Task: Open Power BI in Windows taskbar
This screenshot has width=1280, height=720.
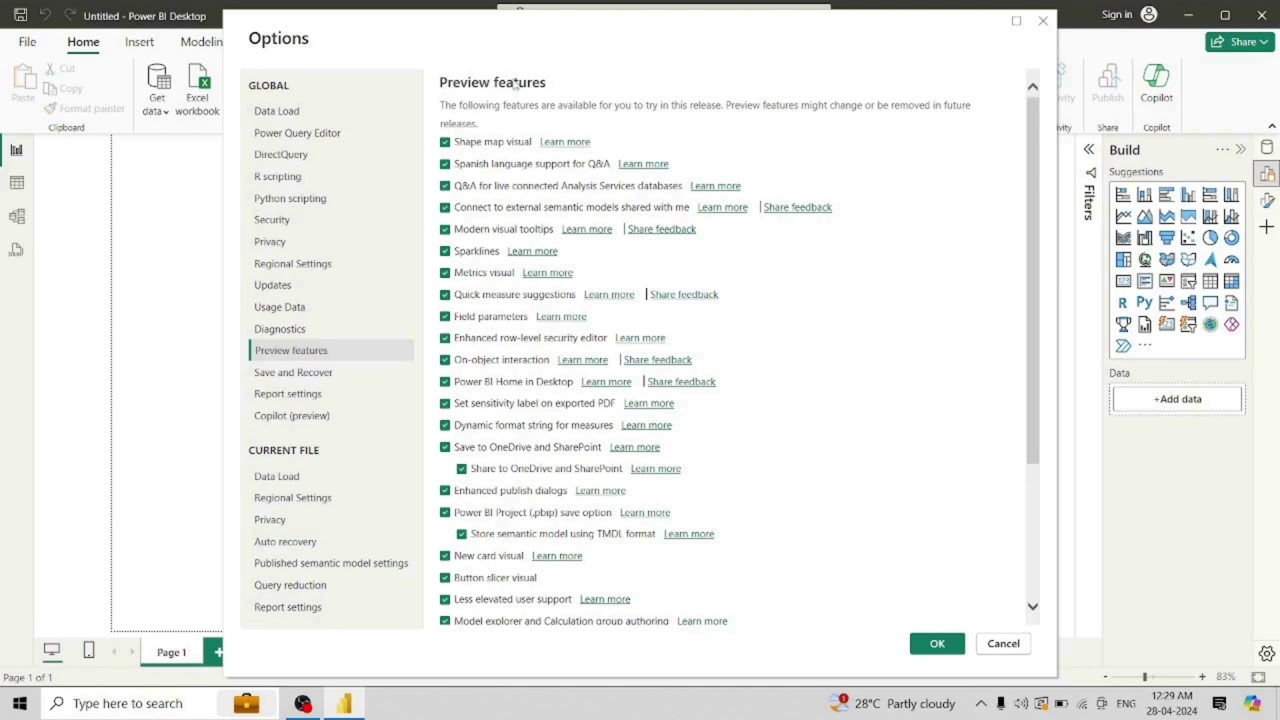Action: tap(344, 704)
